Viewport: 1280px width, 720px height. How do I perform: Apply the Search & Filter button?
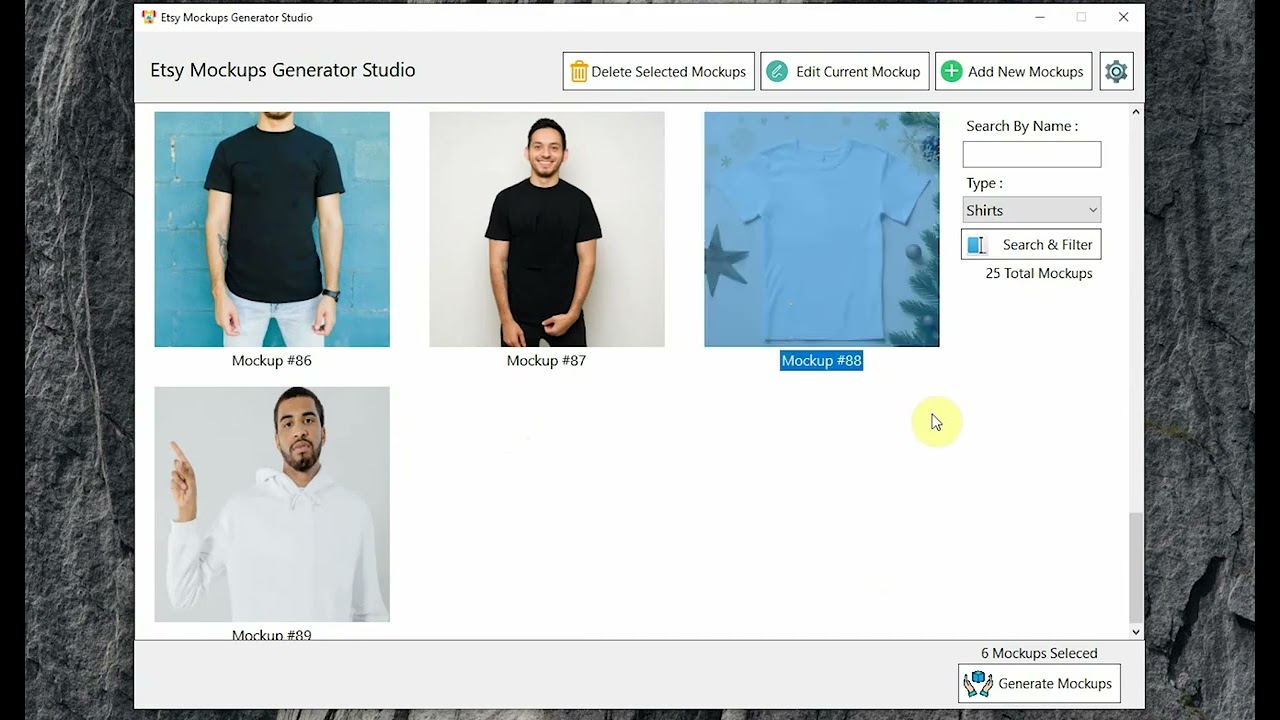pyautogui.click(x=1031, y=245)
